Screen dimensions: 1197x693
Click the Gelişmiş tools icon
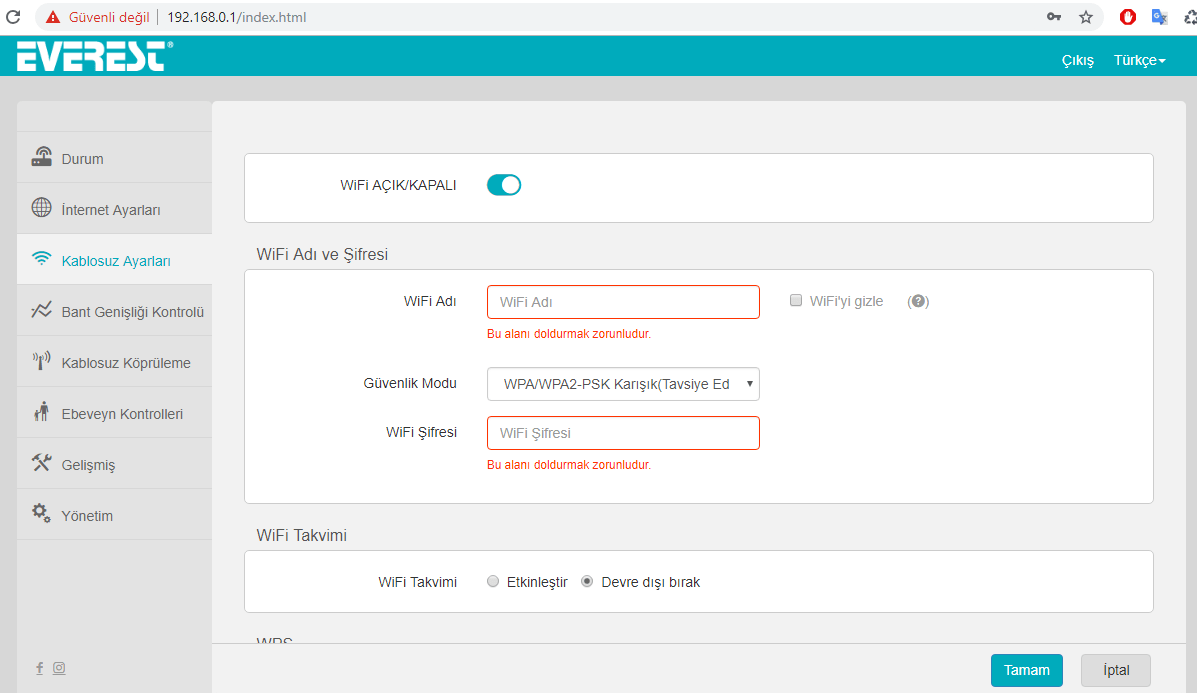click(x=41, y=464)
